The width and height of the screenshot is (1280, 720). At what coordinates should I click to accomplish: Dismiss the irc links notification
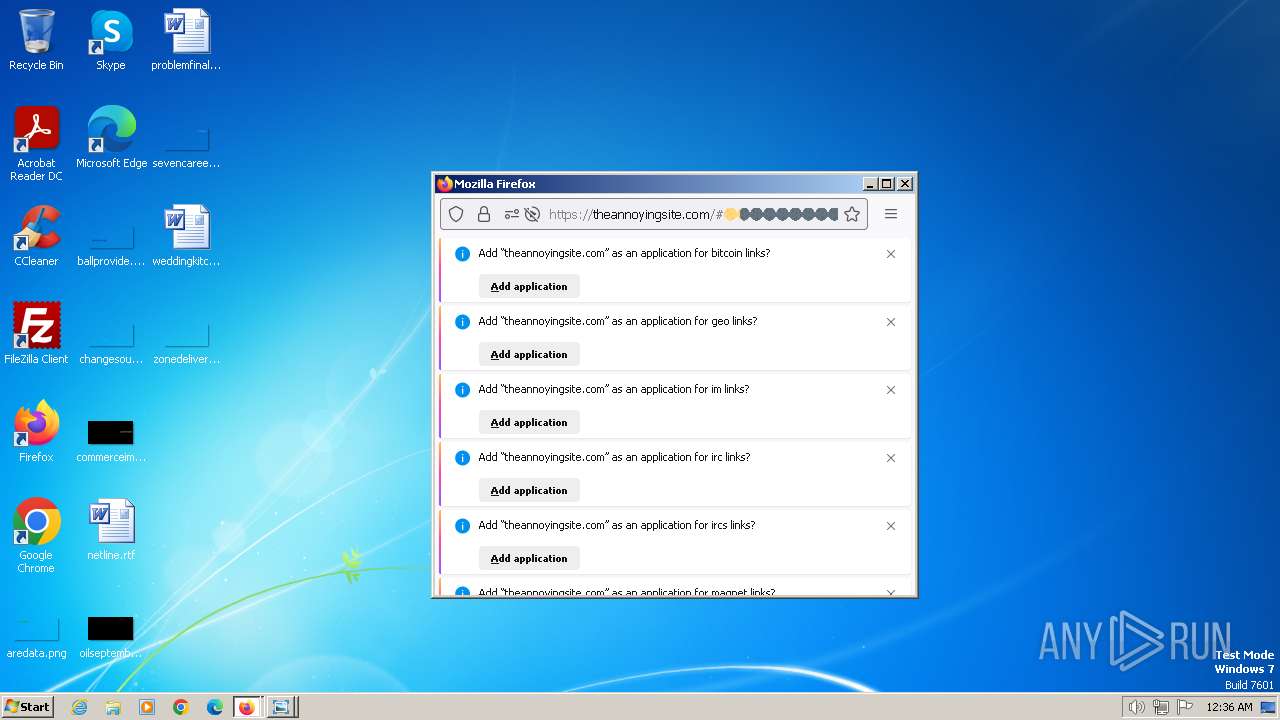(891, 458)
